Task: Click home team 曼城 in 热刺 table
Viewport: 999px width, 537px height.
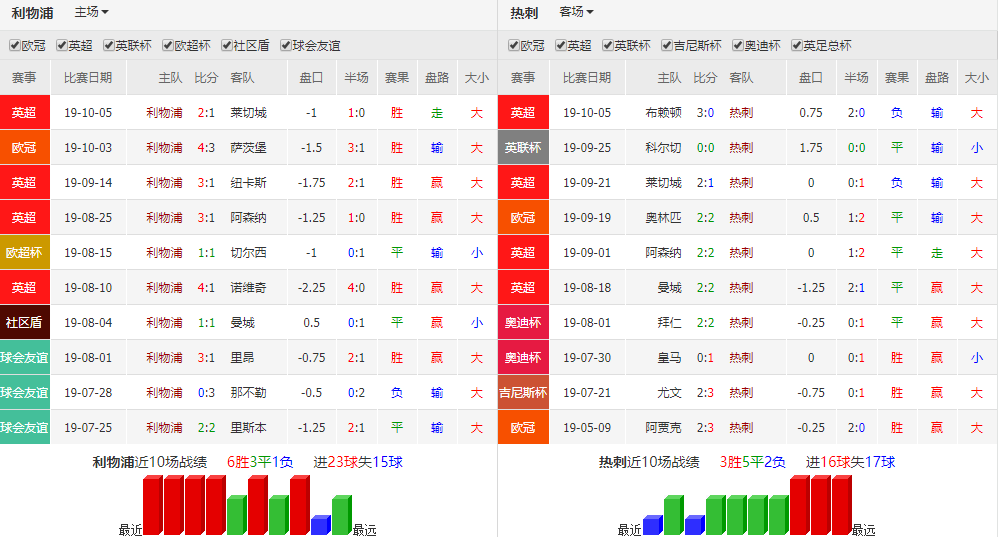Action: 670,288
